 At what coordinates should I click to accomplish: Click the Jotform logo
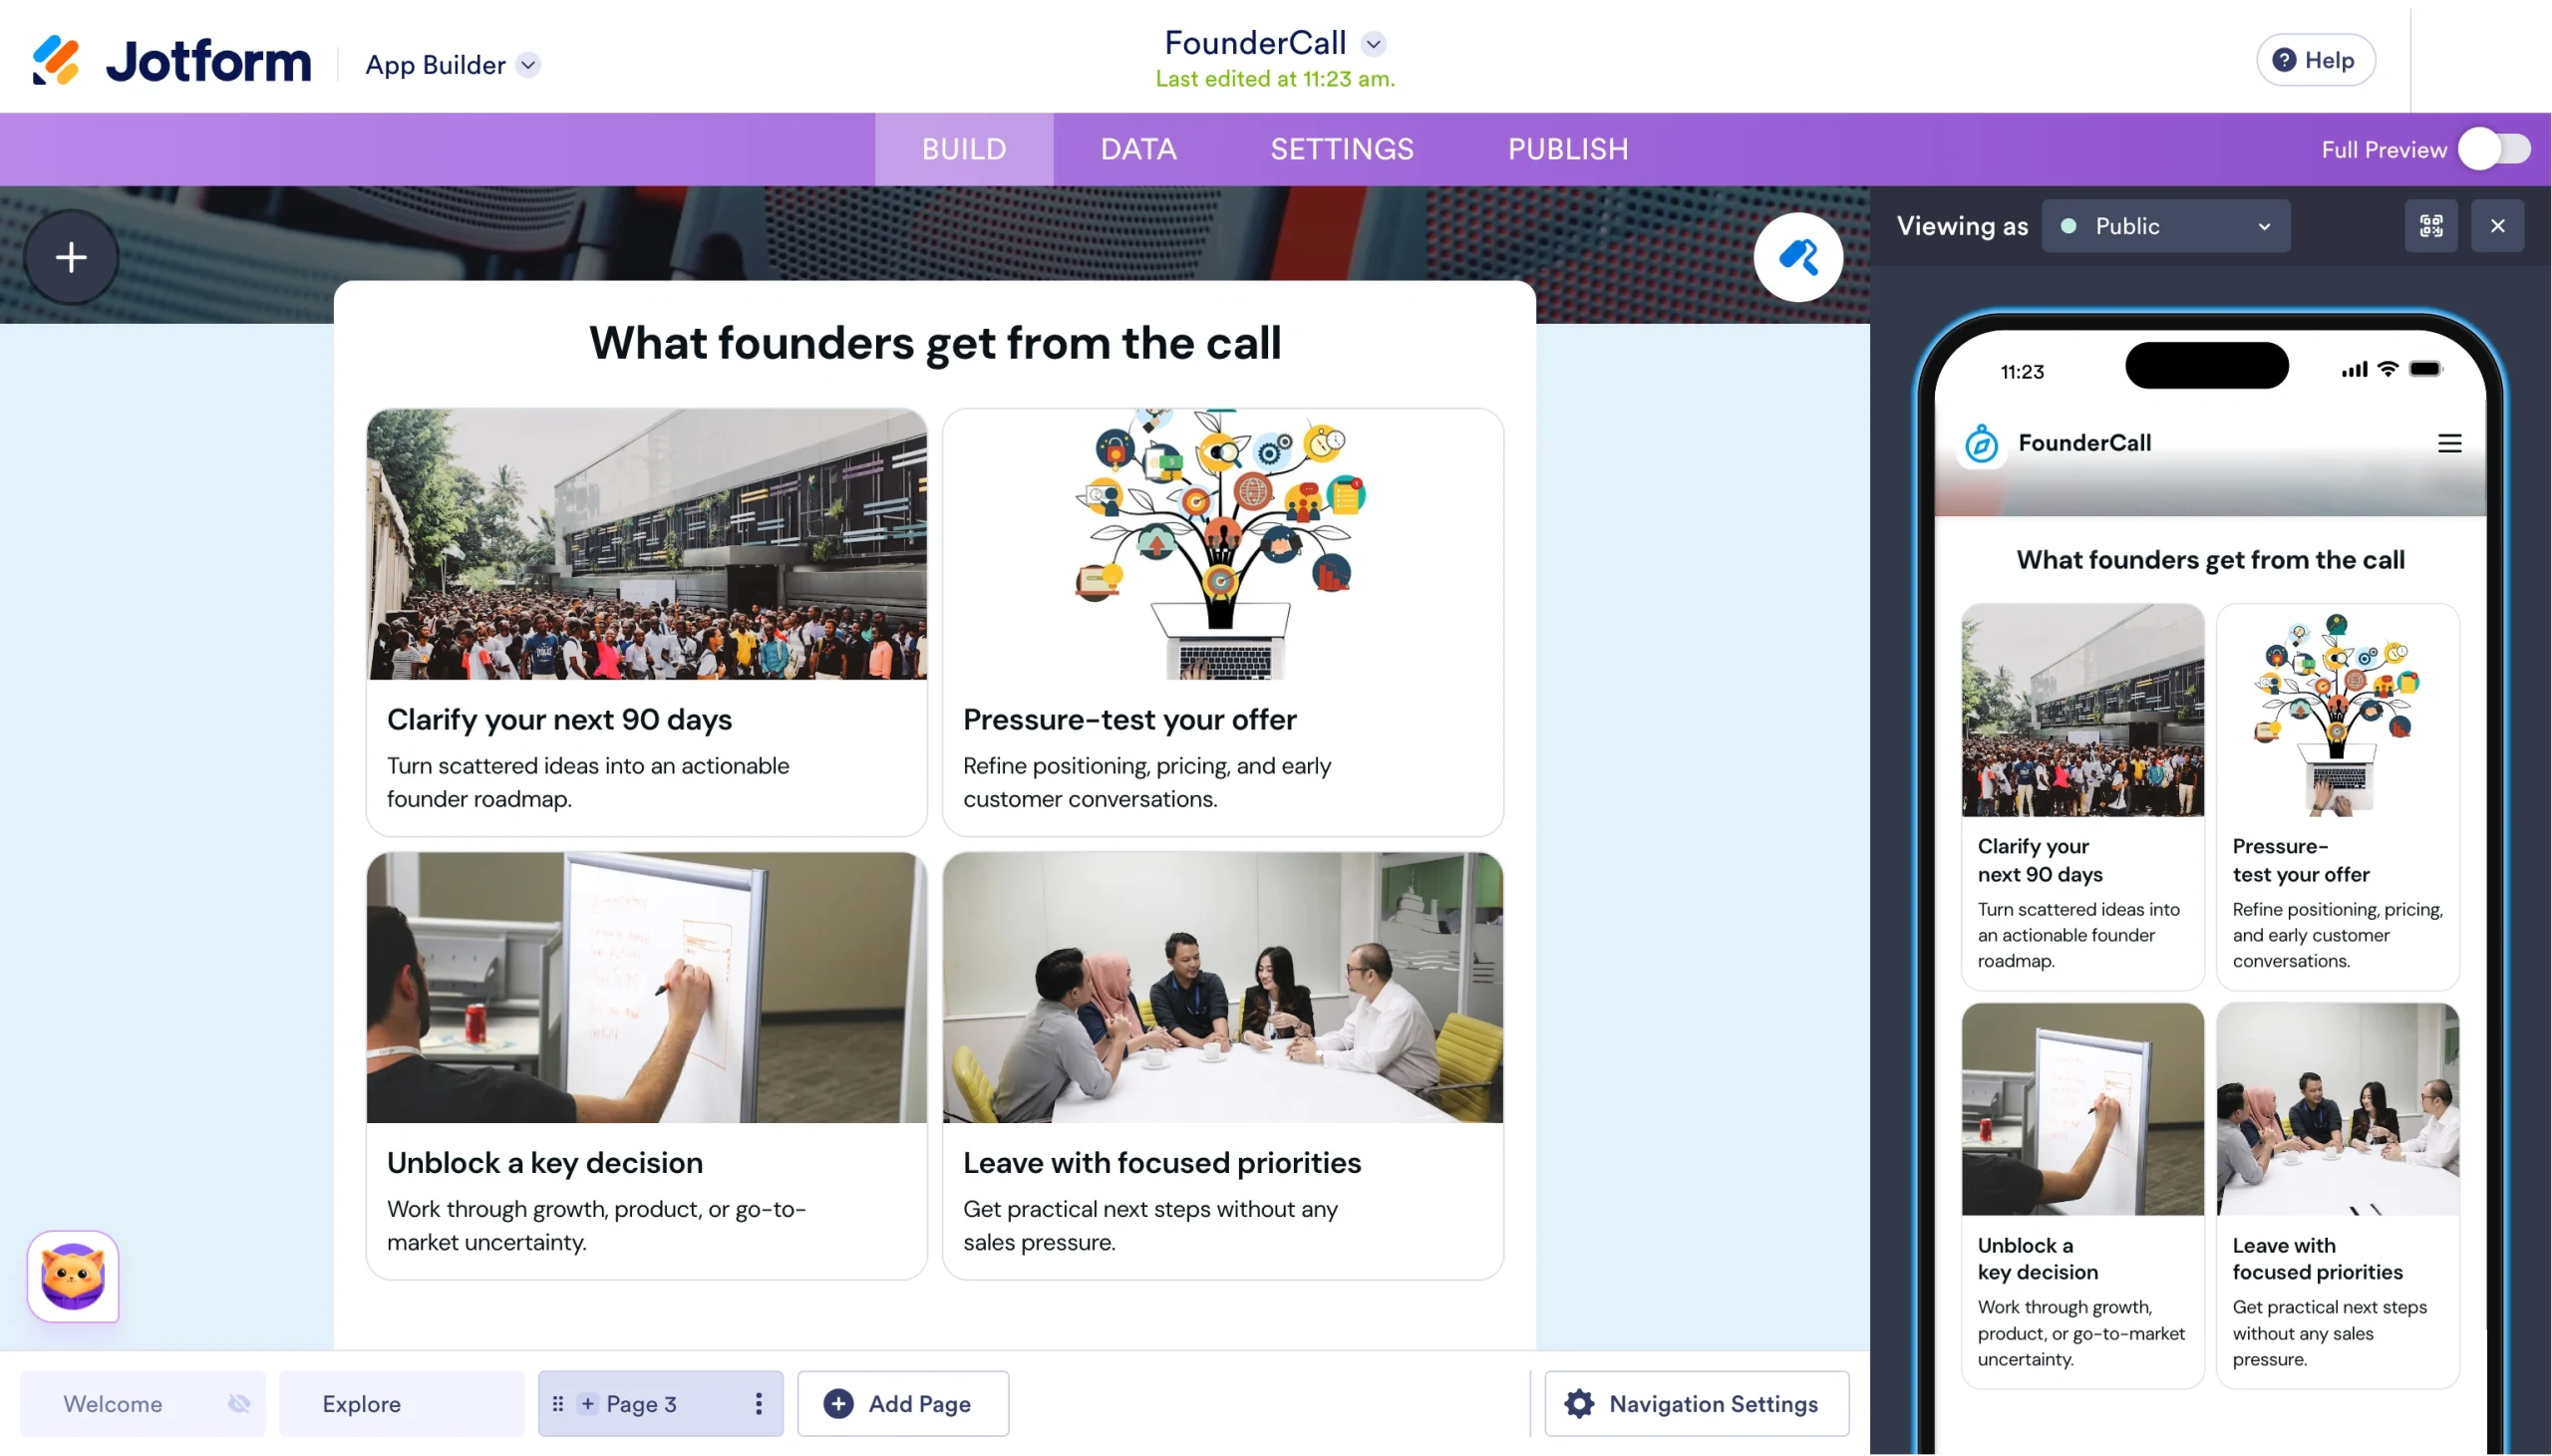tap(171, 61)
